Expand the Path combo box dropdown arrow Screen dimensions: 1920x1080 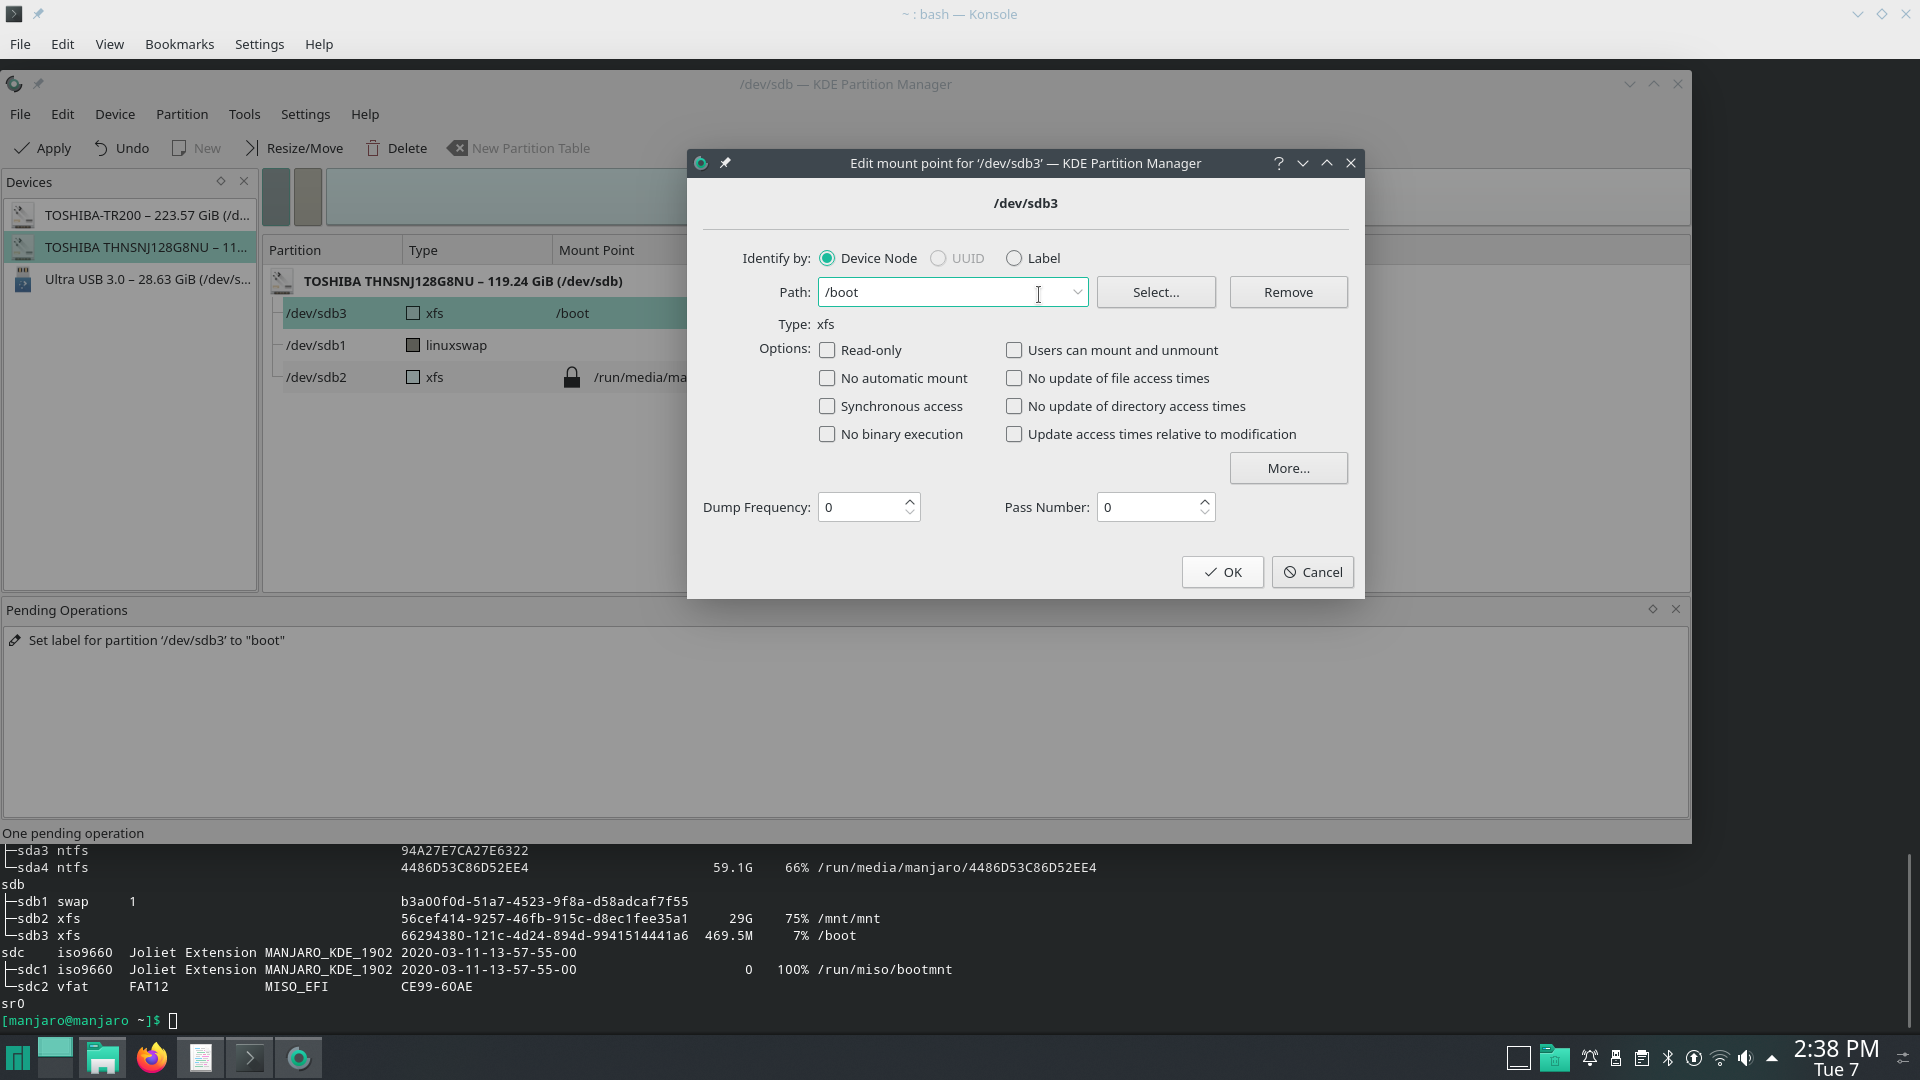click(x=1077, y=292)
